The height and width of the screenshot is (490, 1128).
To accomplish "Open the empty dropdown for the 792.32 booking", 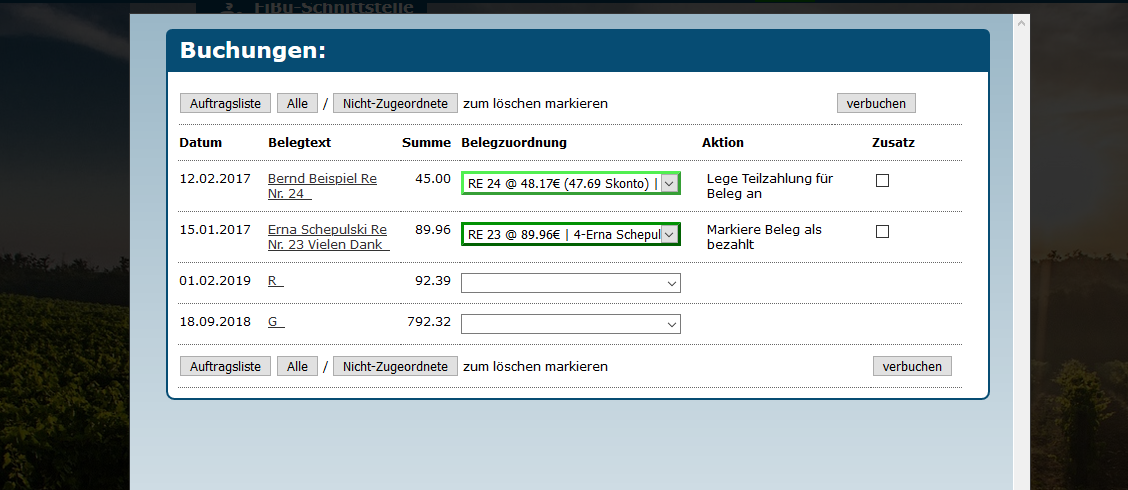I will tap(570, 324).
